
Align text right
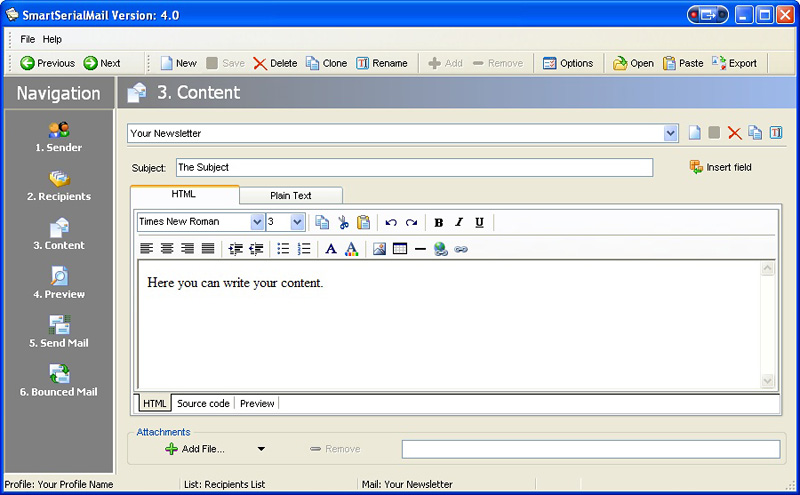[x=187, y=249]
